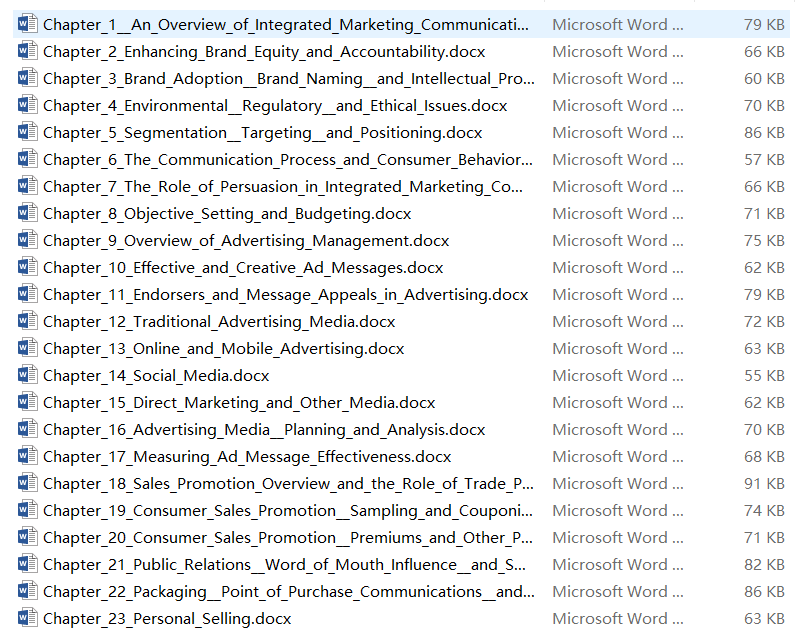The width and height of the screenshot is (797, 639).
Task: Click the 91 KB size of Chapter_18
Action: coord(764,483)
